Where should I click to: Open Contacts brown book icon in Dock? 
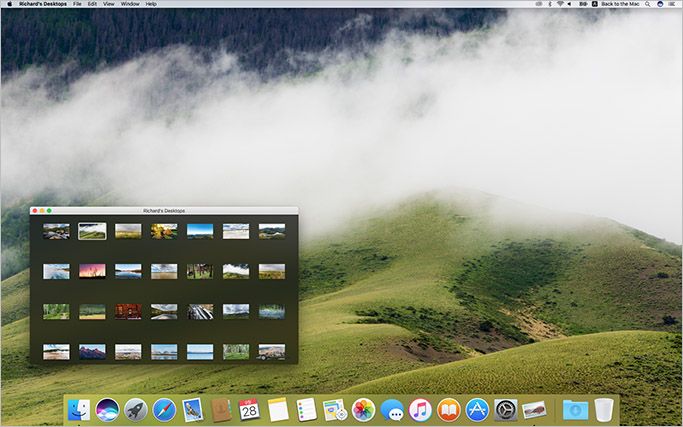pyautogui.click(x=221, y=410)
